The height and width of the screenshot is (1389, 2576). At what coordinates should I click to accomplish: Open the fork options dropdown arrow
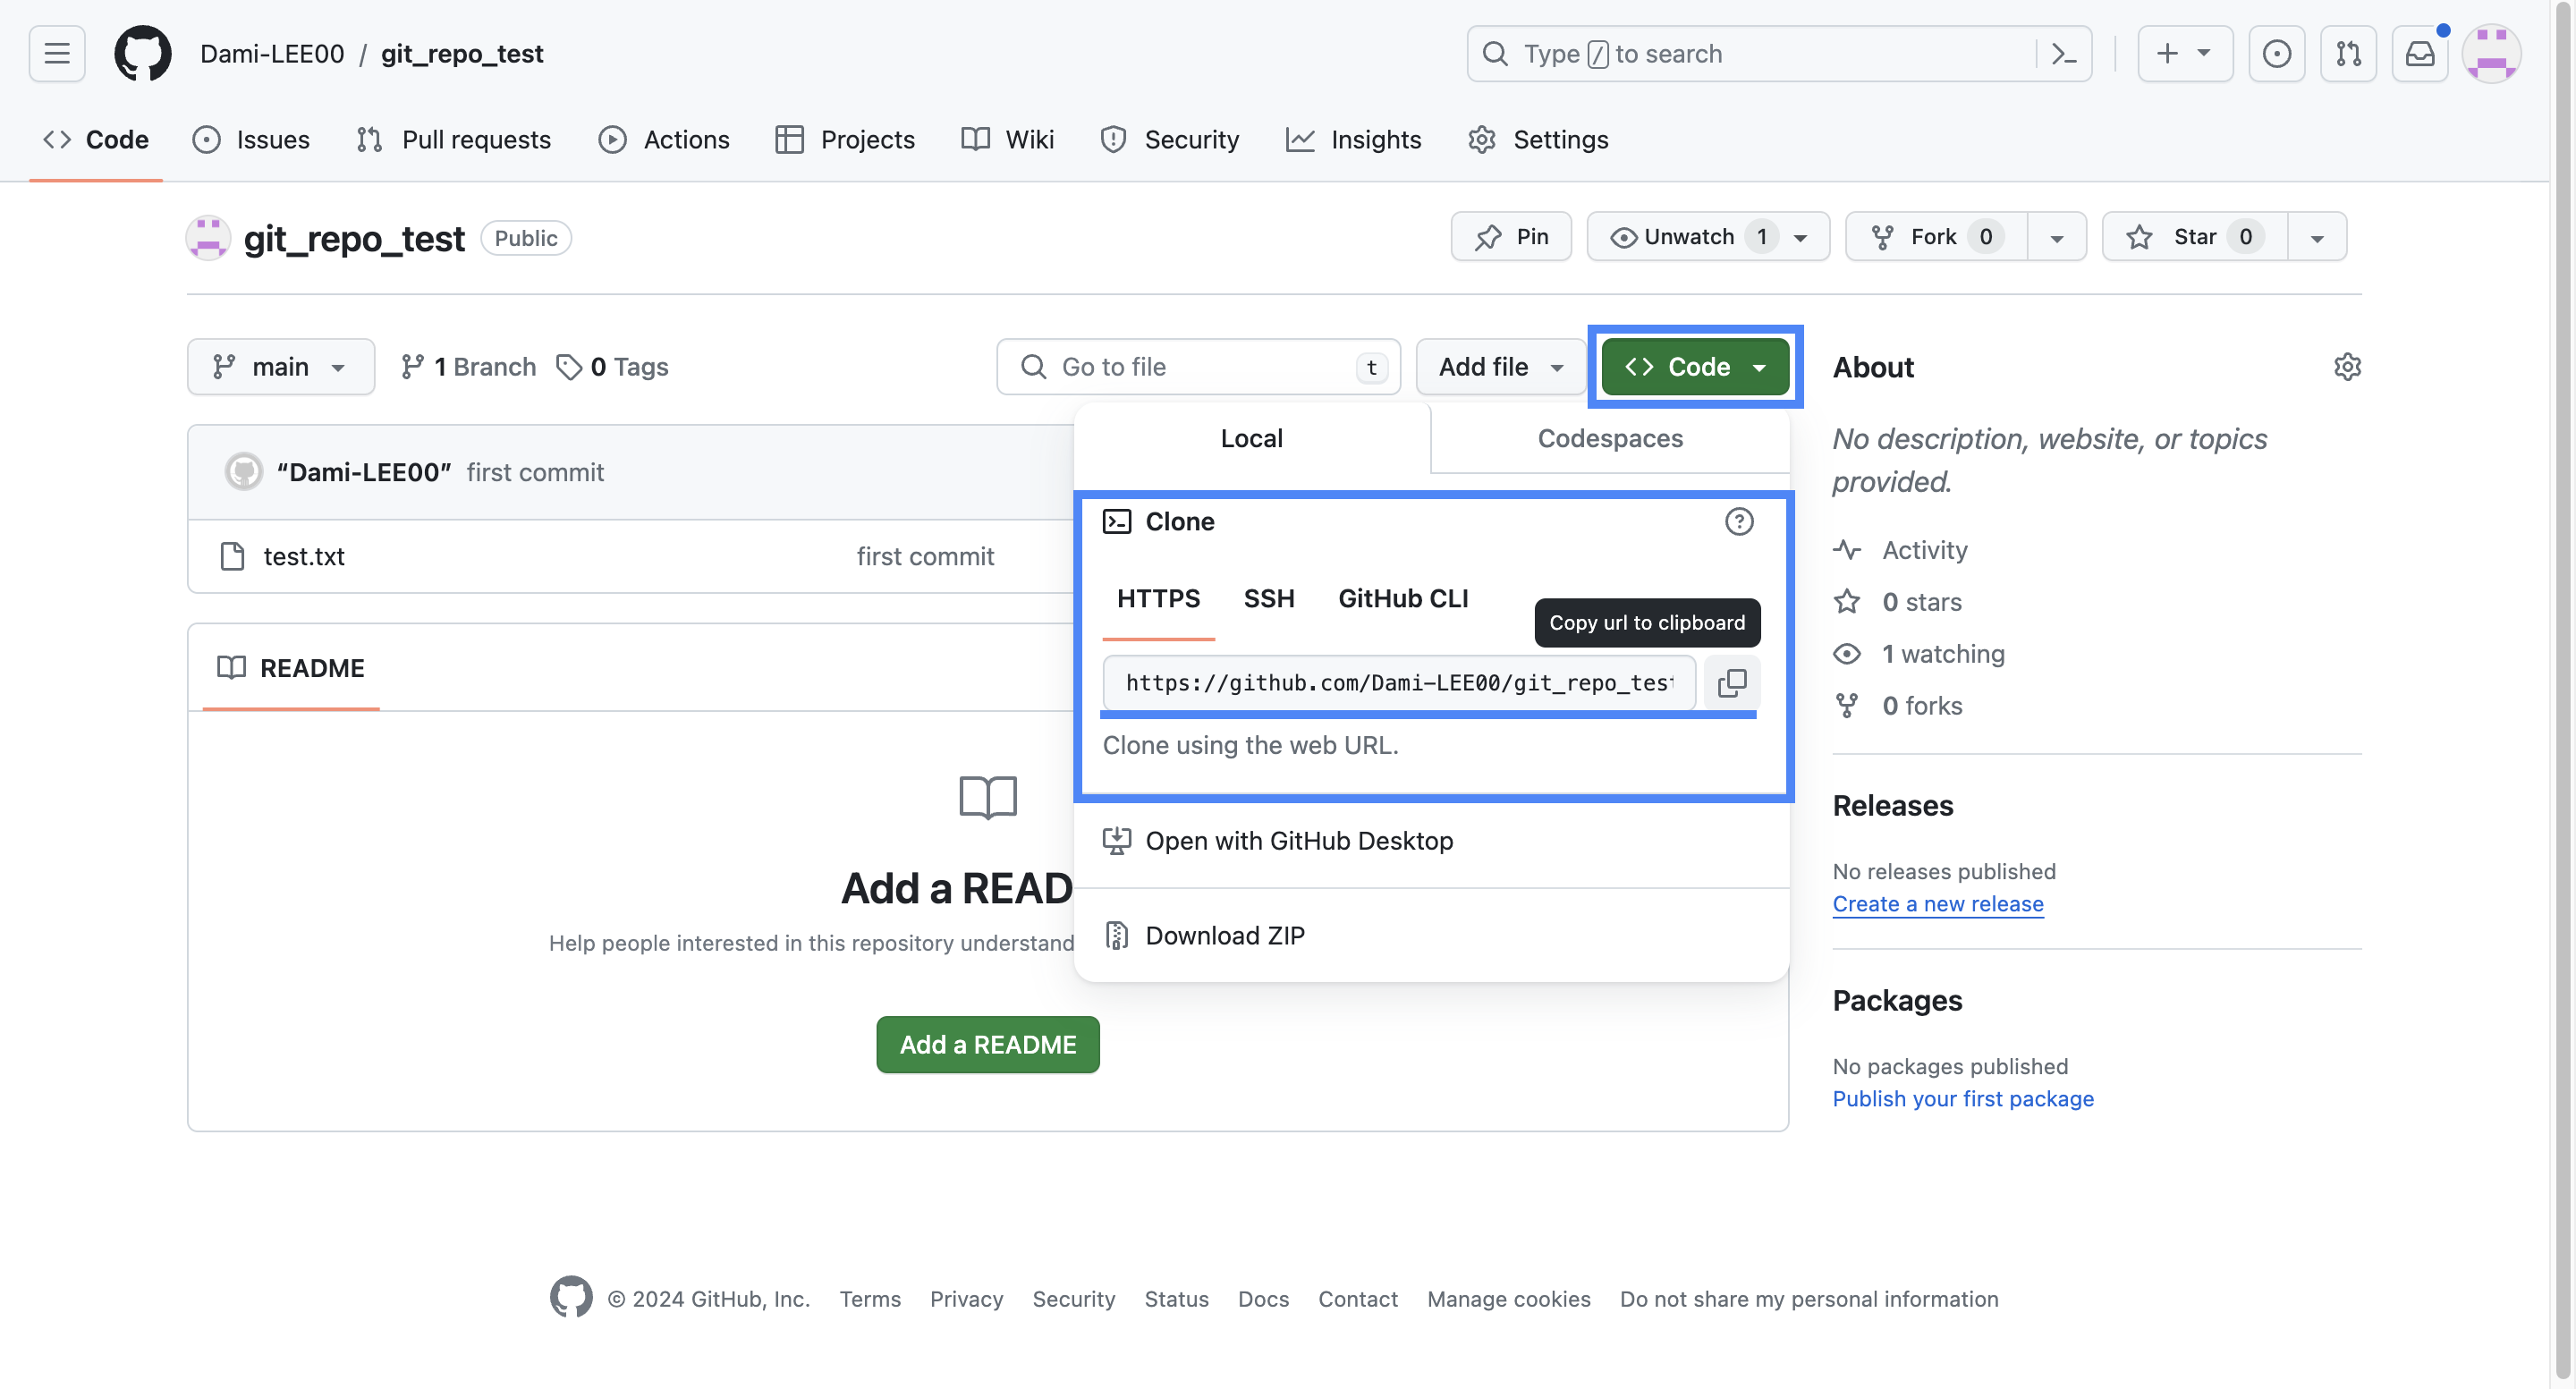pyautogui.click(x=2057, y=236)
